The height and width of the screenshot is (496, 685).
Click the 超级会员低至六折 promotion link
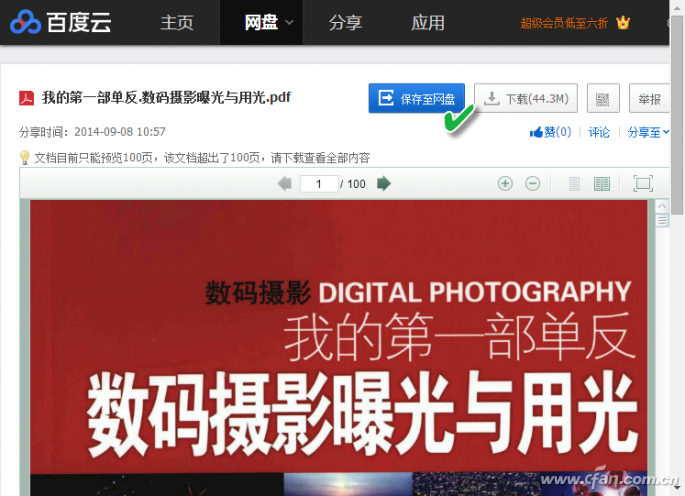point(564,23)
